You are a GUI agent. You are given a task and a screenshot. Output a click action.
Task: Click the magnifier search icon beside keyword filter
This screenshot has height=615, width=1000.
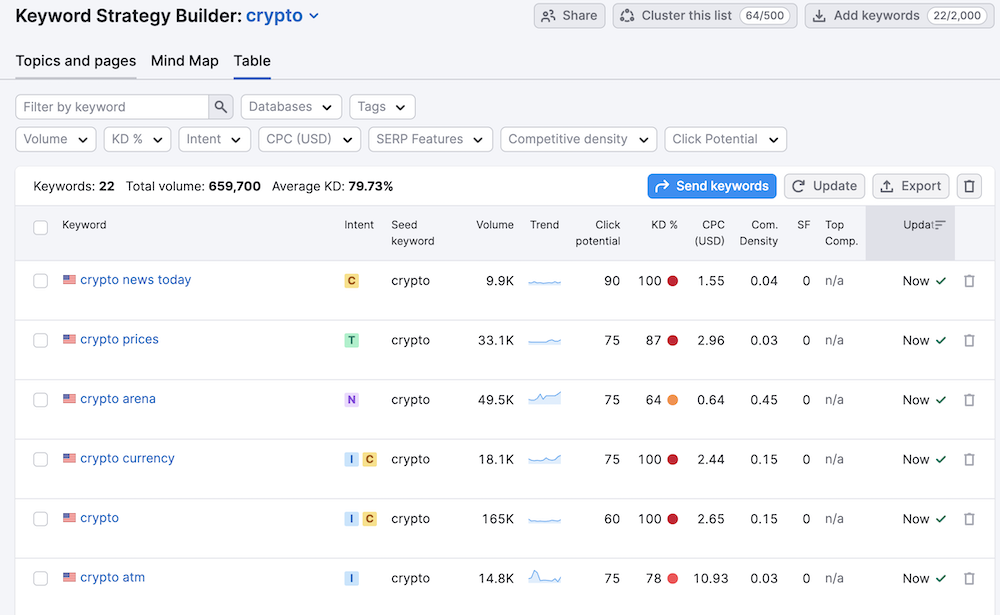coord(221,106)
